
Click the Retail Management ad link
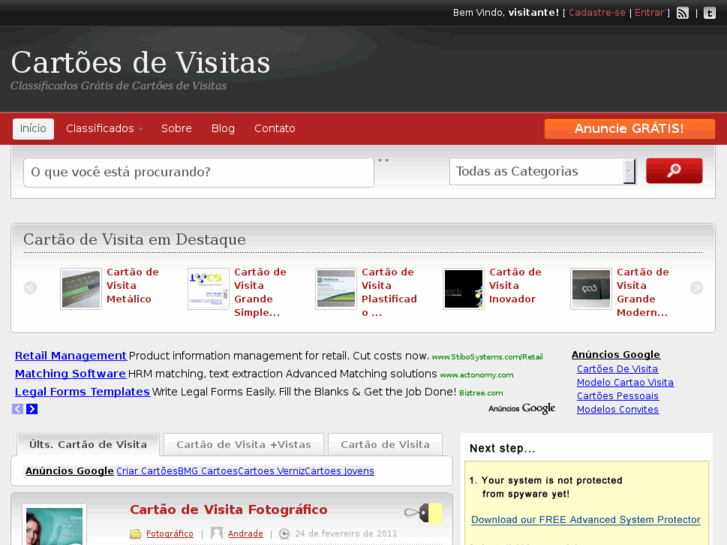pos(70,356)
